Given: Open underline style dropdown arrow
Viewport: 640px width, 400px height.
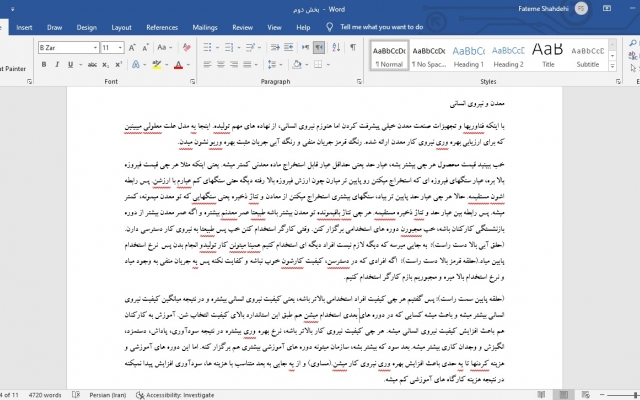Looking at the screenshot, I should [80, 64].
